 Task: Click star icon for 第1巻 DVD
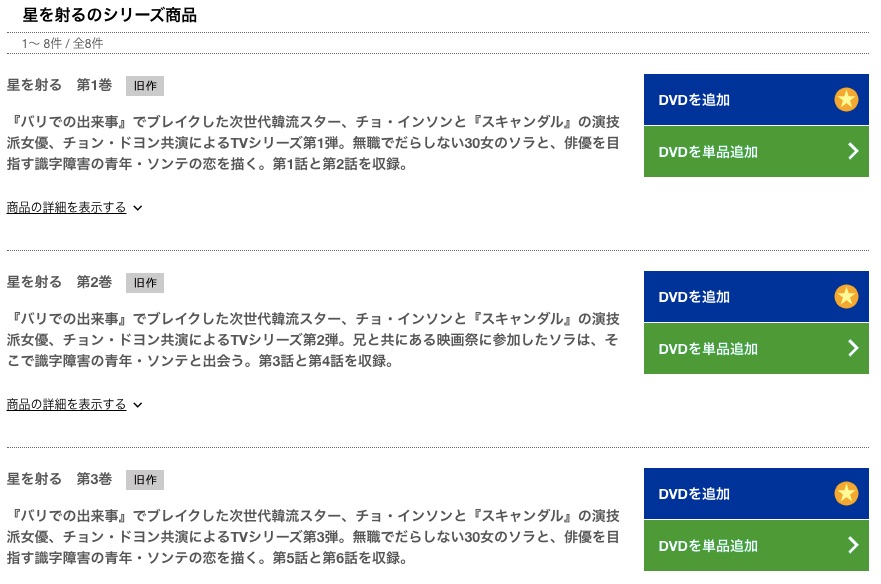[846, 99]
